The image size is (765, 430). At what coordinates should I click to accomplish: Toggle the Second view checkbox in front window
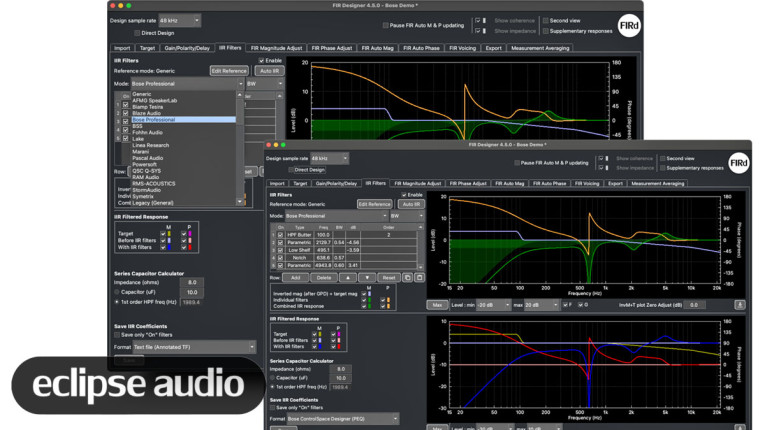[x=660, y=158]
